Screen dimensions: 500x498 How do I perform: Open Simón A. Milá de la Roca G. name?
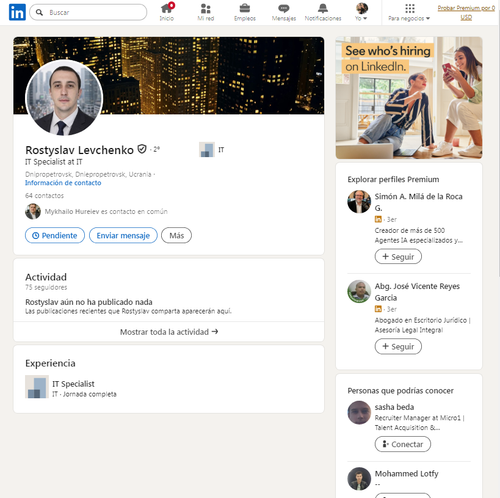(418, 202)
